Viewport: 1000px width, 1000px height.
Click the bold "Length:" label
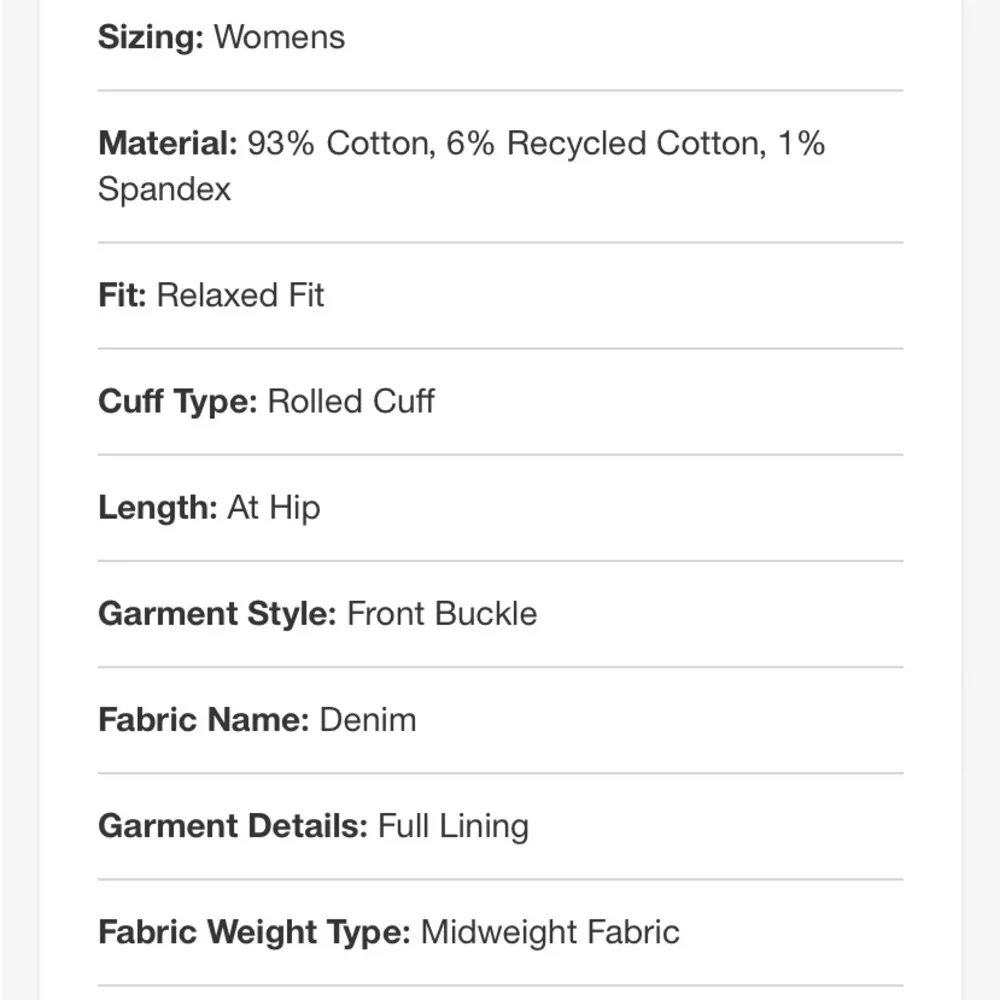157,508
